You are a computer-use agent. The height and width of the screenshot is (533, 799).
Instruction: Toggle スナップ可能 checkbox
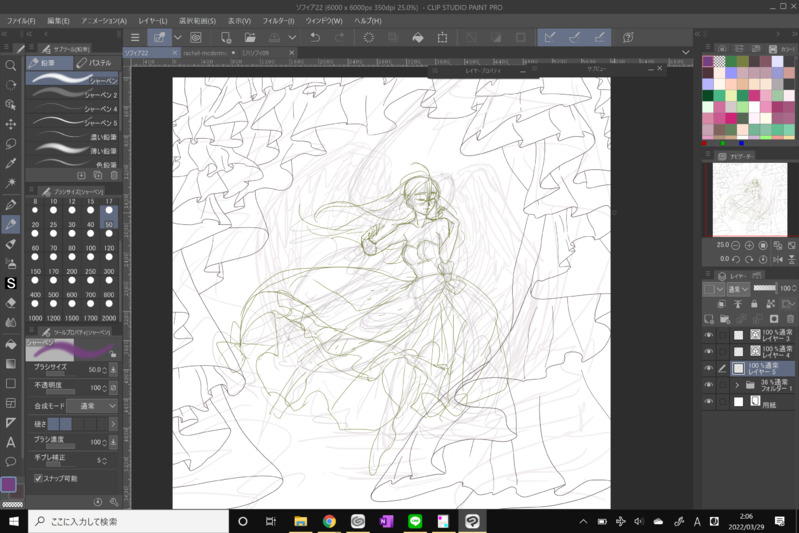click(x=38, y=479)
